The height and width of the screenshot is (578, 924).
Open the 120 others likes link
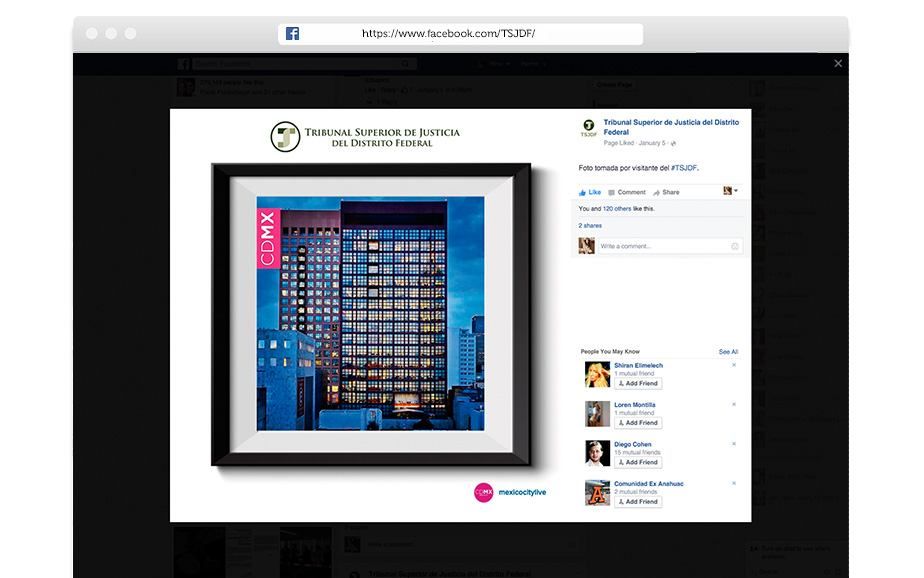point(617,209)
